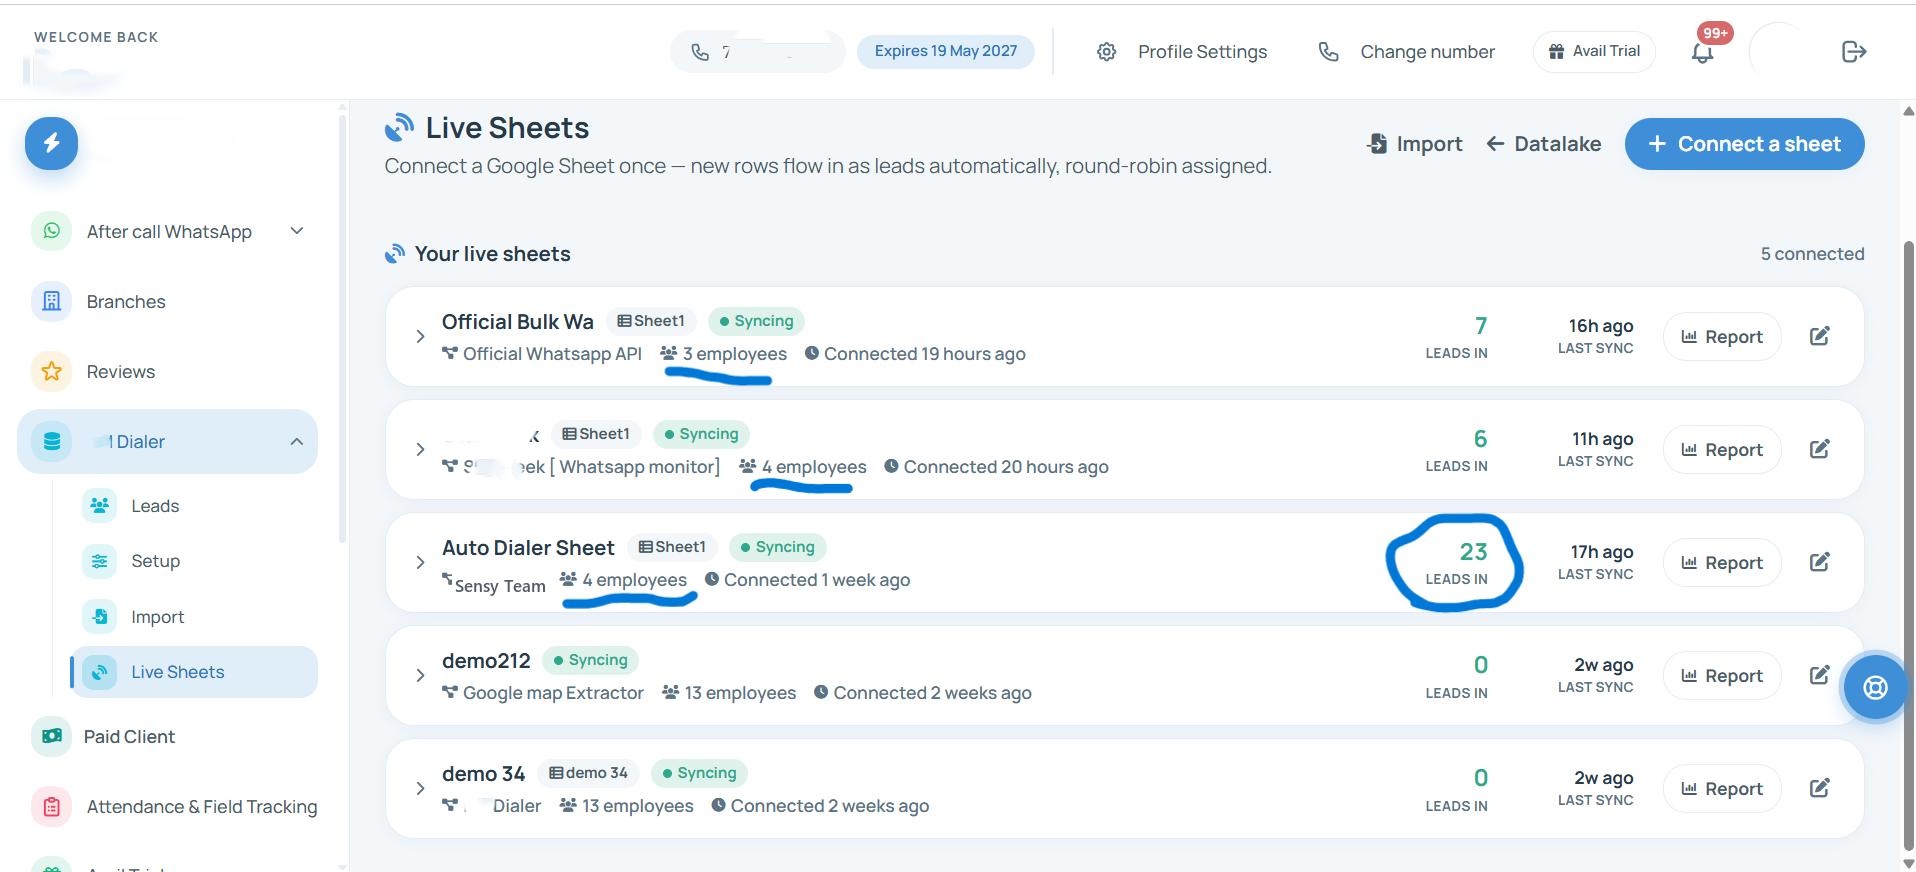Click the Paid Client money icon
The width and height of the screenshot is (1916, 872).
click(x=52, y=736)
